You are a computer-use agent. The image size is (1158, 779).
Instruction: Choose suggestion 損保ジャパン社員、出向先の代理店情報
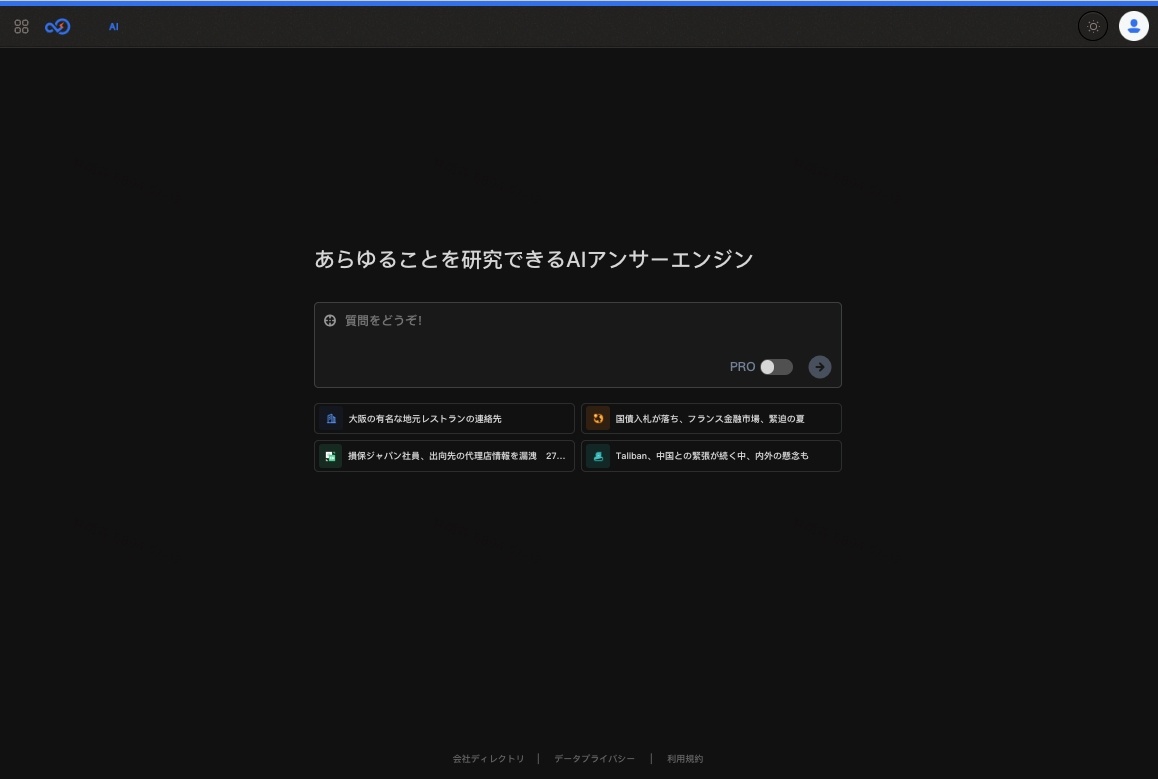pyautogui.click(x=444, y=456)
